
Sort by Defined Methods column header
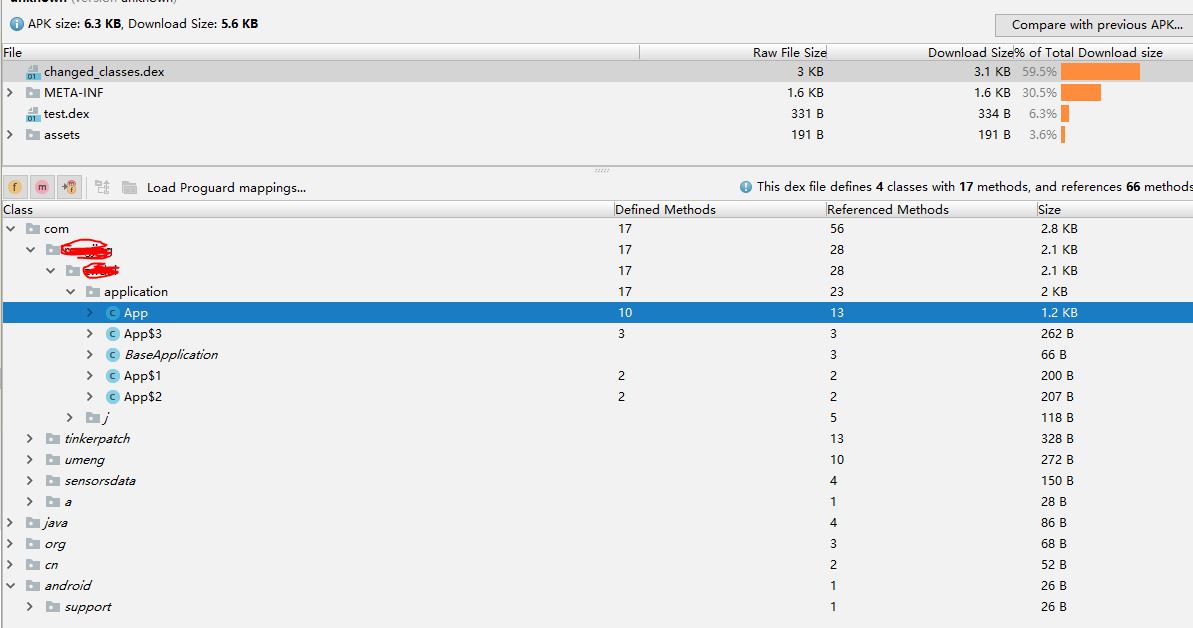pyautogui.click(x=665, y=209)
